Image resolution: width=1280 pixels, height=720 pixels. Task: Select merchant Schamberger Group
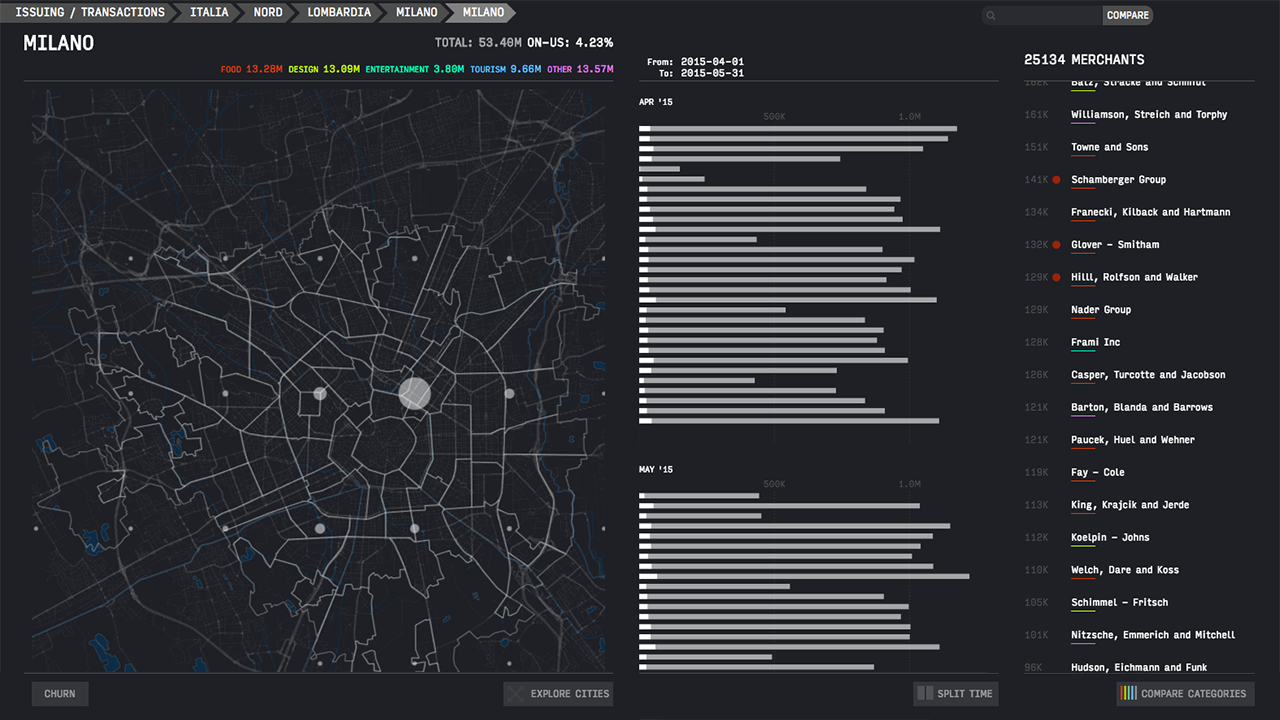click(x=1118, y=180)
